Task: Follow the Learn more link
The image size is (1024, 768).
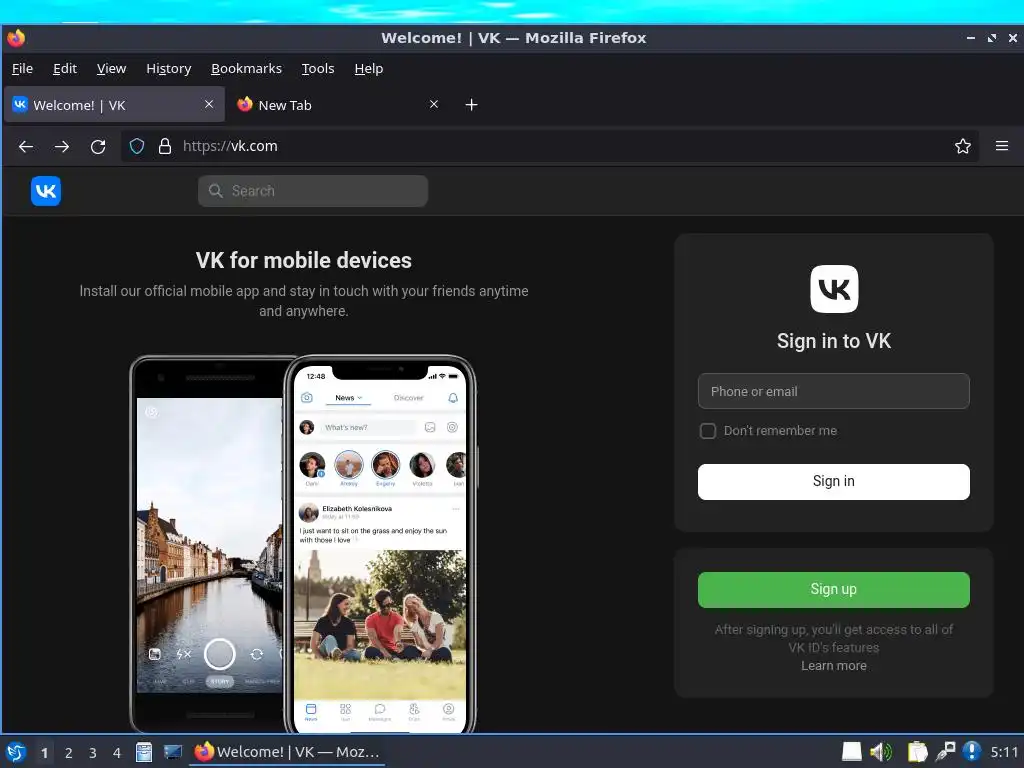Action: (x=833, y=665)
